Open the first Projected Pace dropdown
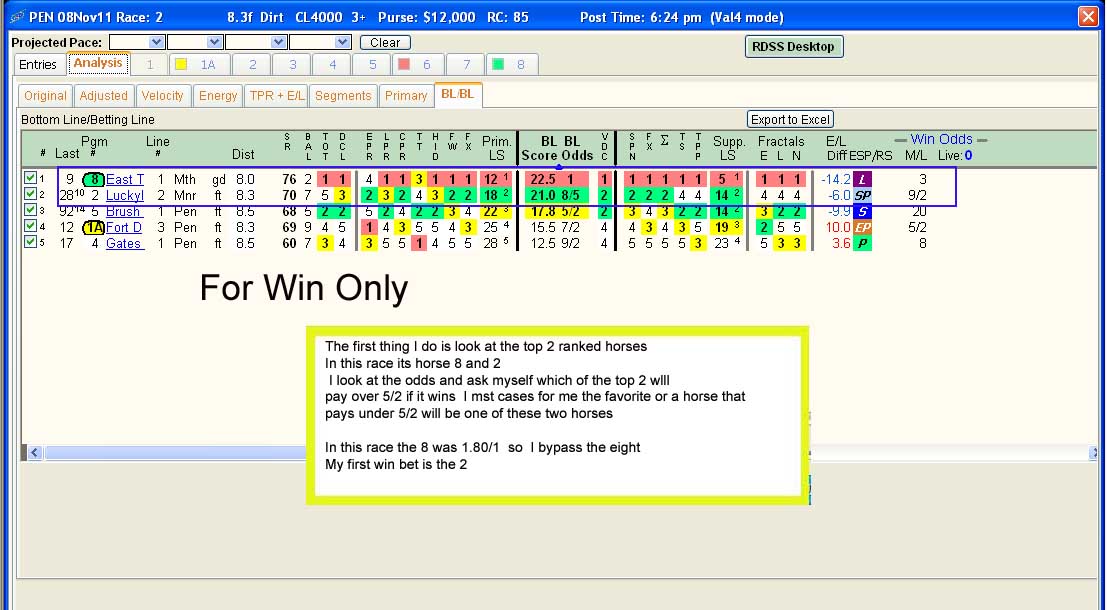Viewport: 1107px width, 610px height. click(x=157, y=42)
